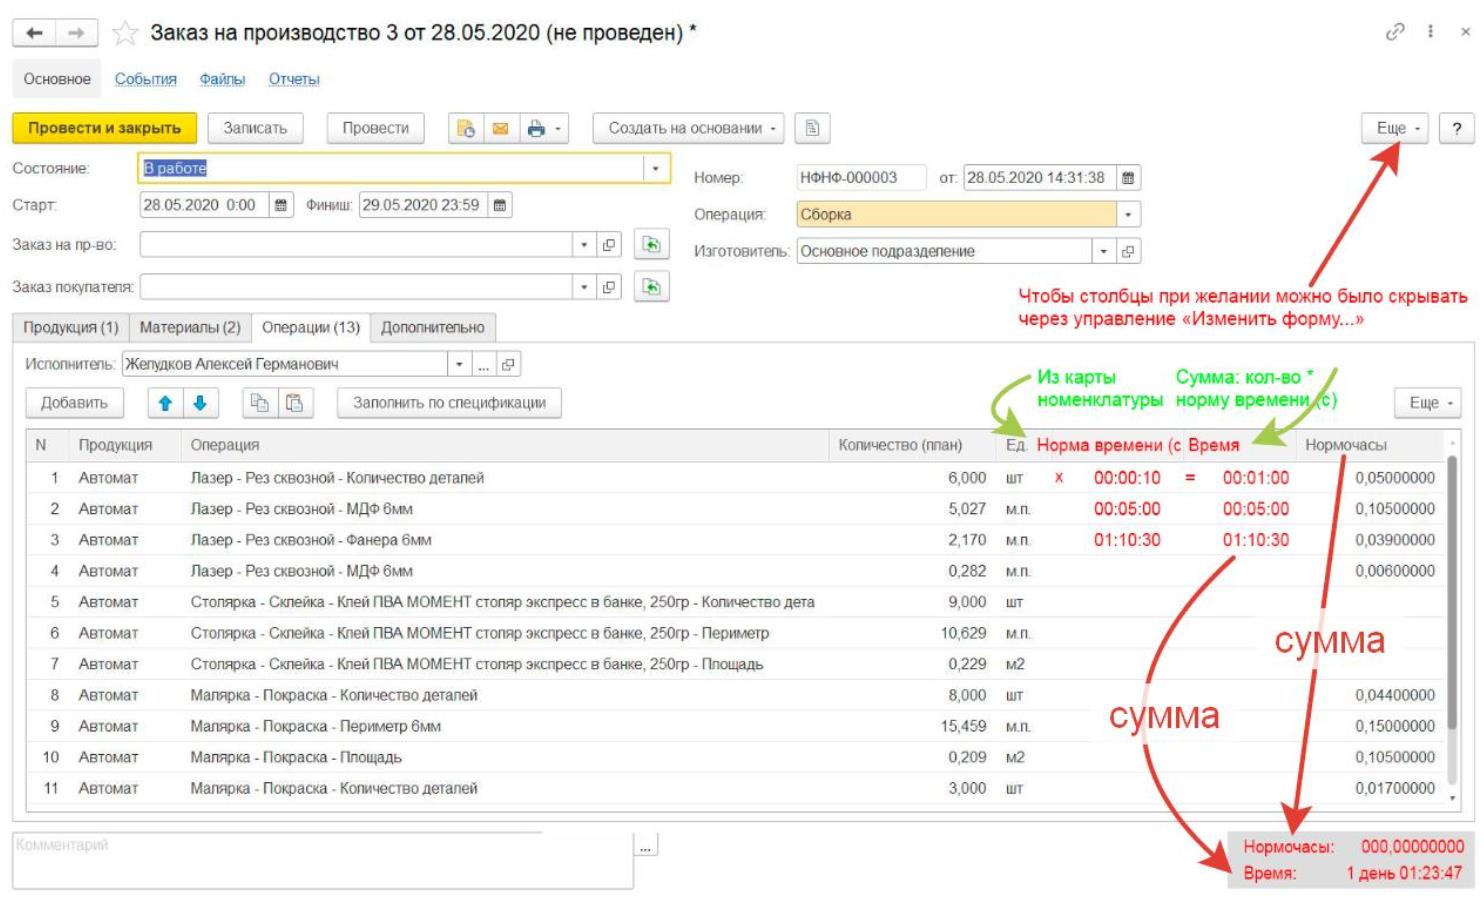The image size is (1484, 907).
Task: Open calendar picker for Старт date
Action: click(281, 205)
